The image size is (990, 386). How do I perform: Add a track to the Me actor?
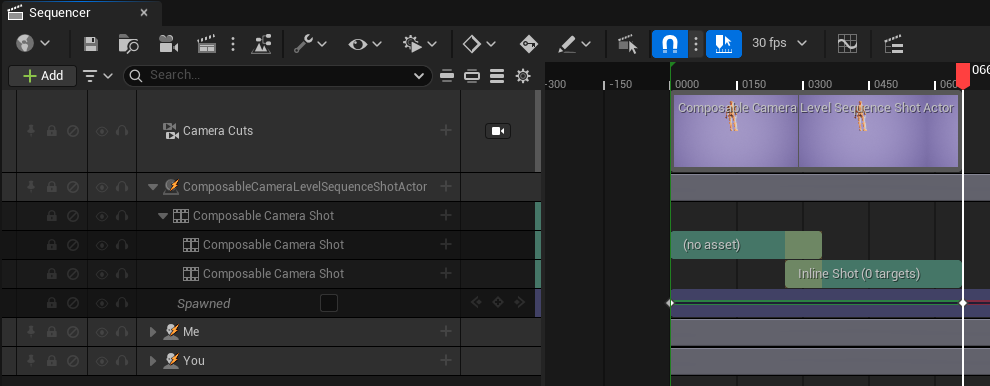(446, 331)
